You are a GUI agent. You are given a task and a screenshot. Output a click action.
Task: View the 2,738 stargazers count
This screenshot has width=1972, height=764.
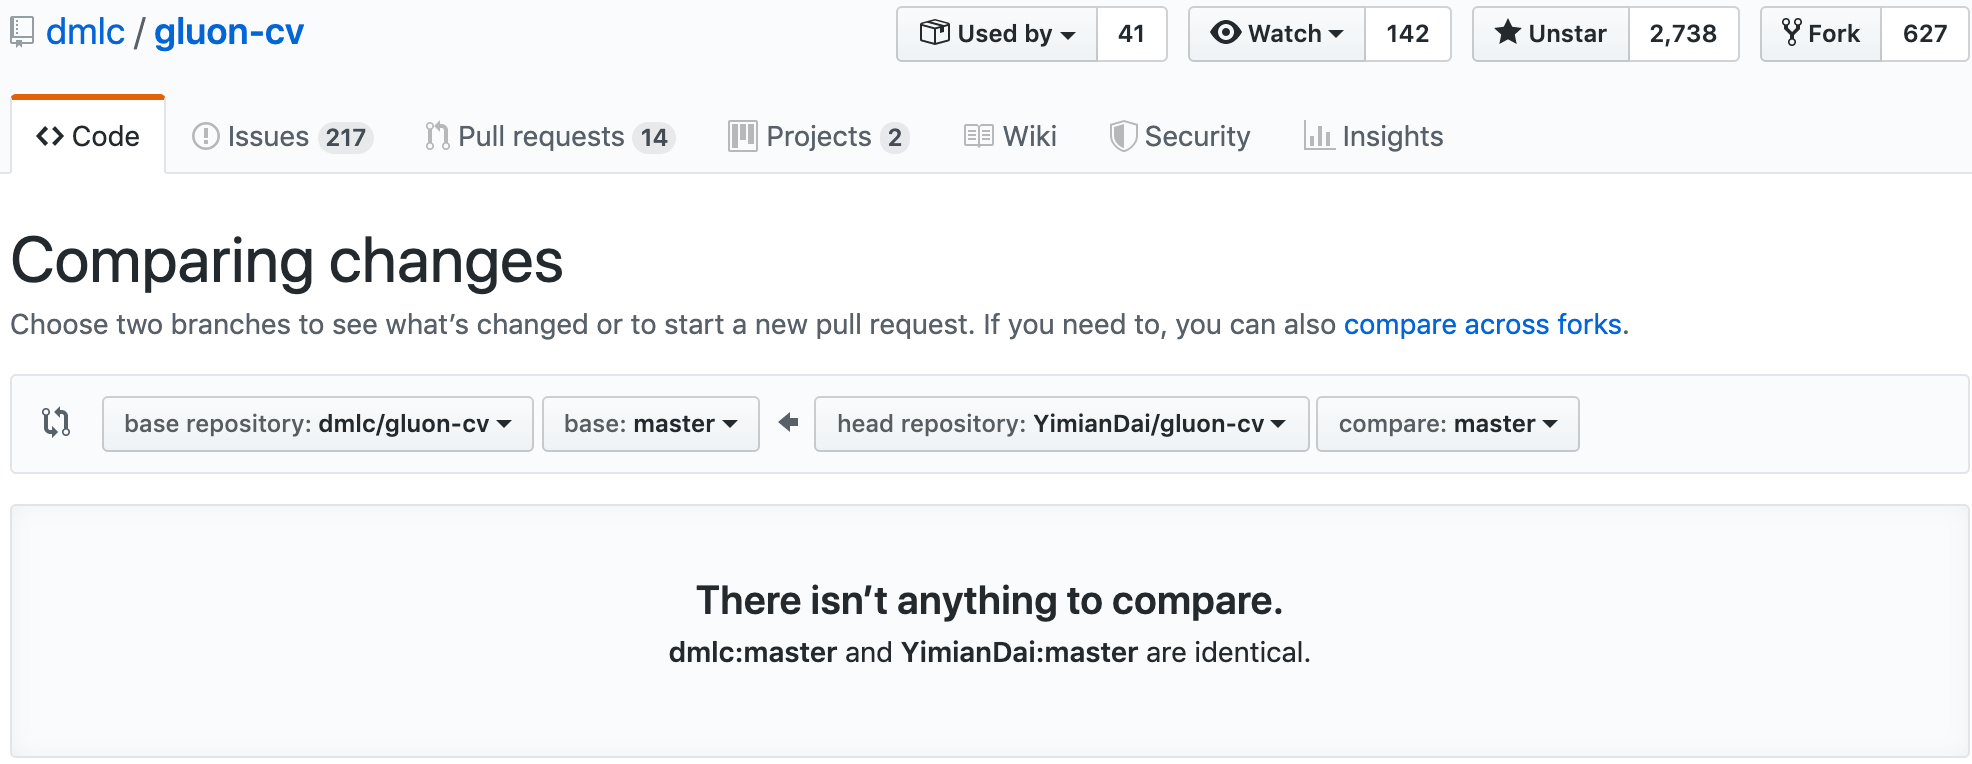(x=1683, y=34)
